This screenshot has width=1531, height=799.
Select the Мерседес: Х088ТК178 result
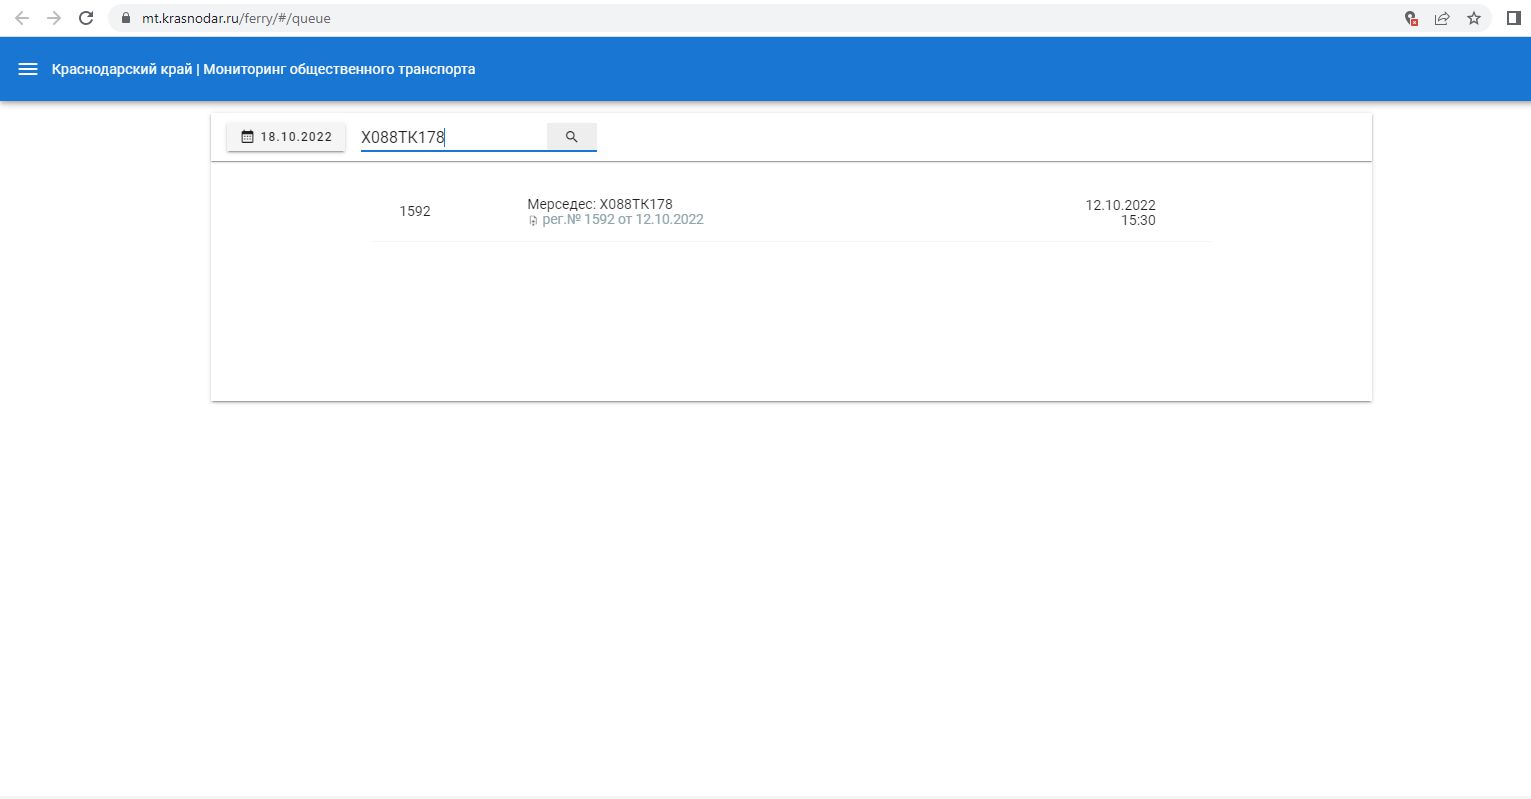pyautogui.click(x=600, y=204)
